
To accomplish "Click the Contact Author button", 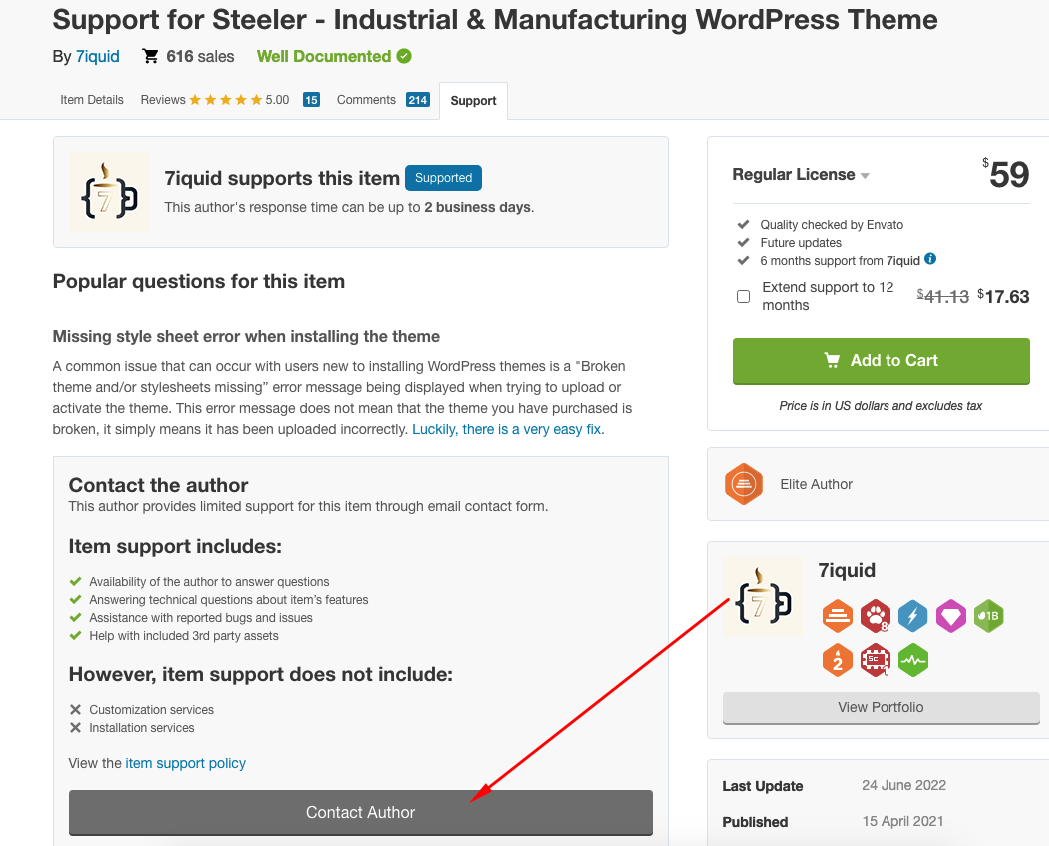I will (361, 813).
